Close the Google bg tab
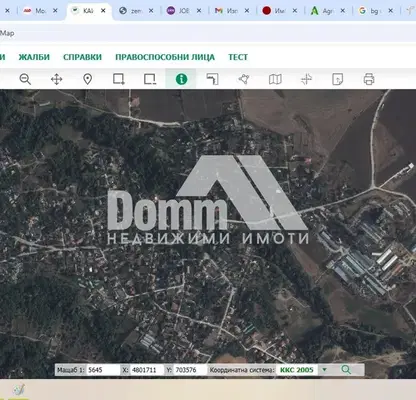The image size is (416, 400). pyautogui.click(x=390, y=11)
